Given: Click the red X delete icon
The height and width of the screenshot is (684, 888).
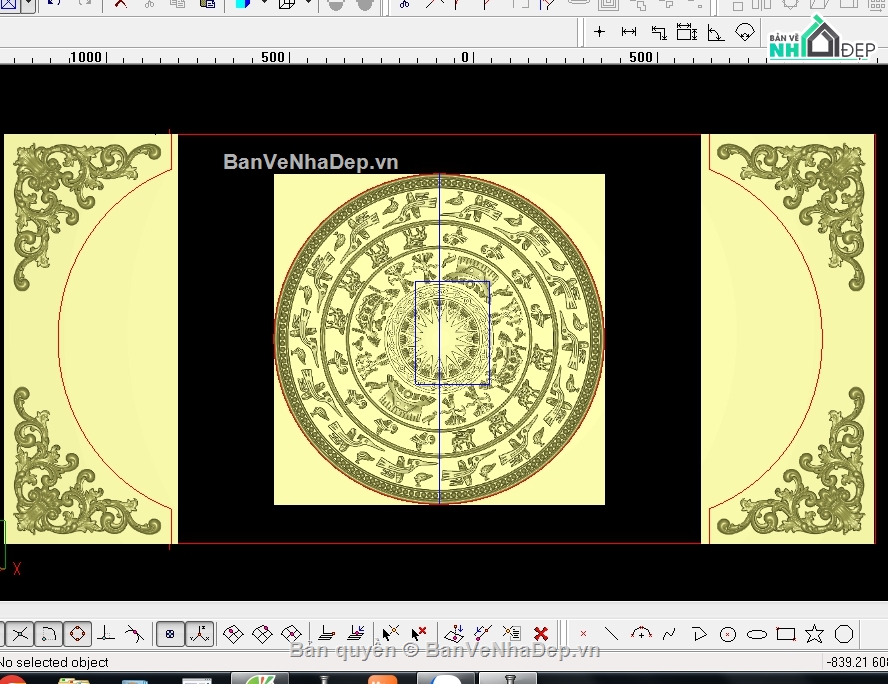Looking at the screenshot, I should 541,634.
